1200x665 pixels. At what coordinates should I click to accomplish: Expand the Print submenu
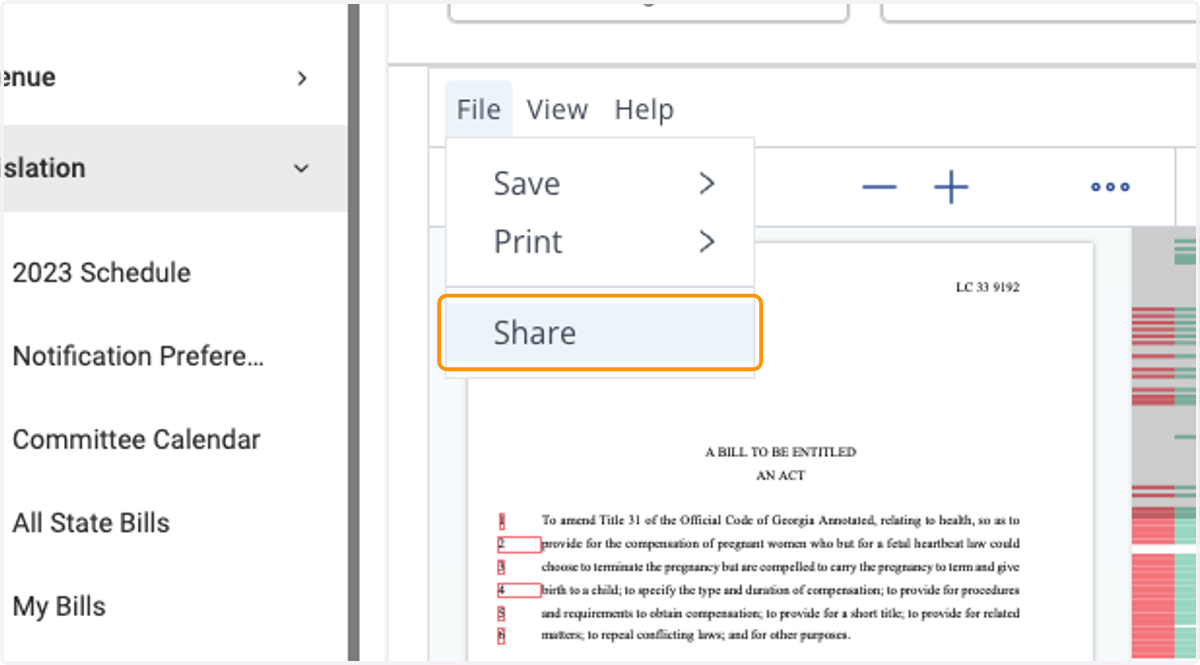600,242
